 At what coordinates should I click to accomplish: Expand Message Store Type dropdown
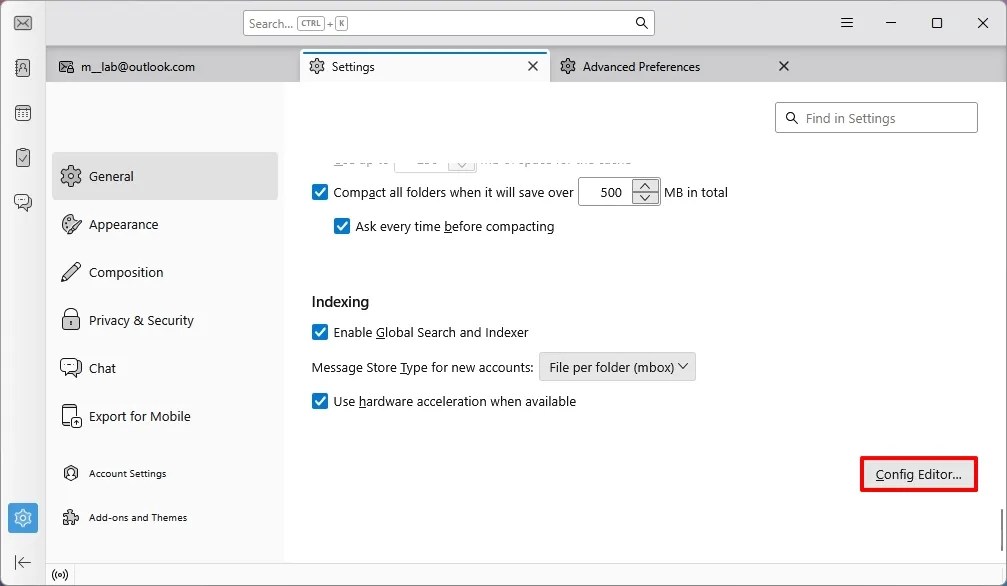coord(617,367)
